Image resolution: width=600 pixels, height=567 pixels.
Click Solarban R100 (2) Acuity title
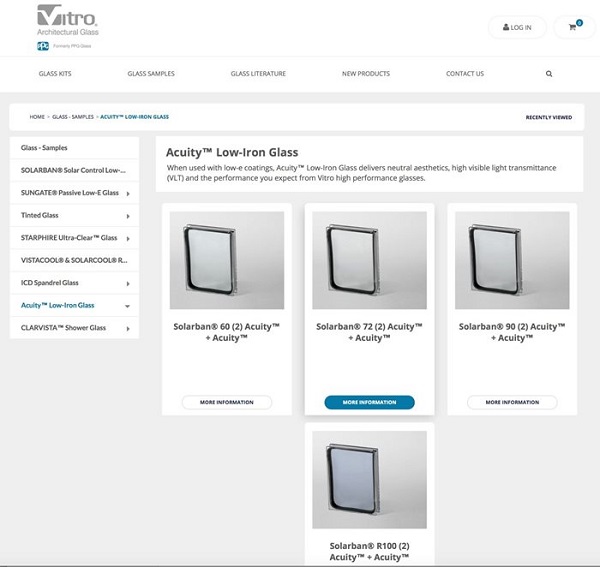[369, 551]
